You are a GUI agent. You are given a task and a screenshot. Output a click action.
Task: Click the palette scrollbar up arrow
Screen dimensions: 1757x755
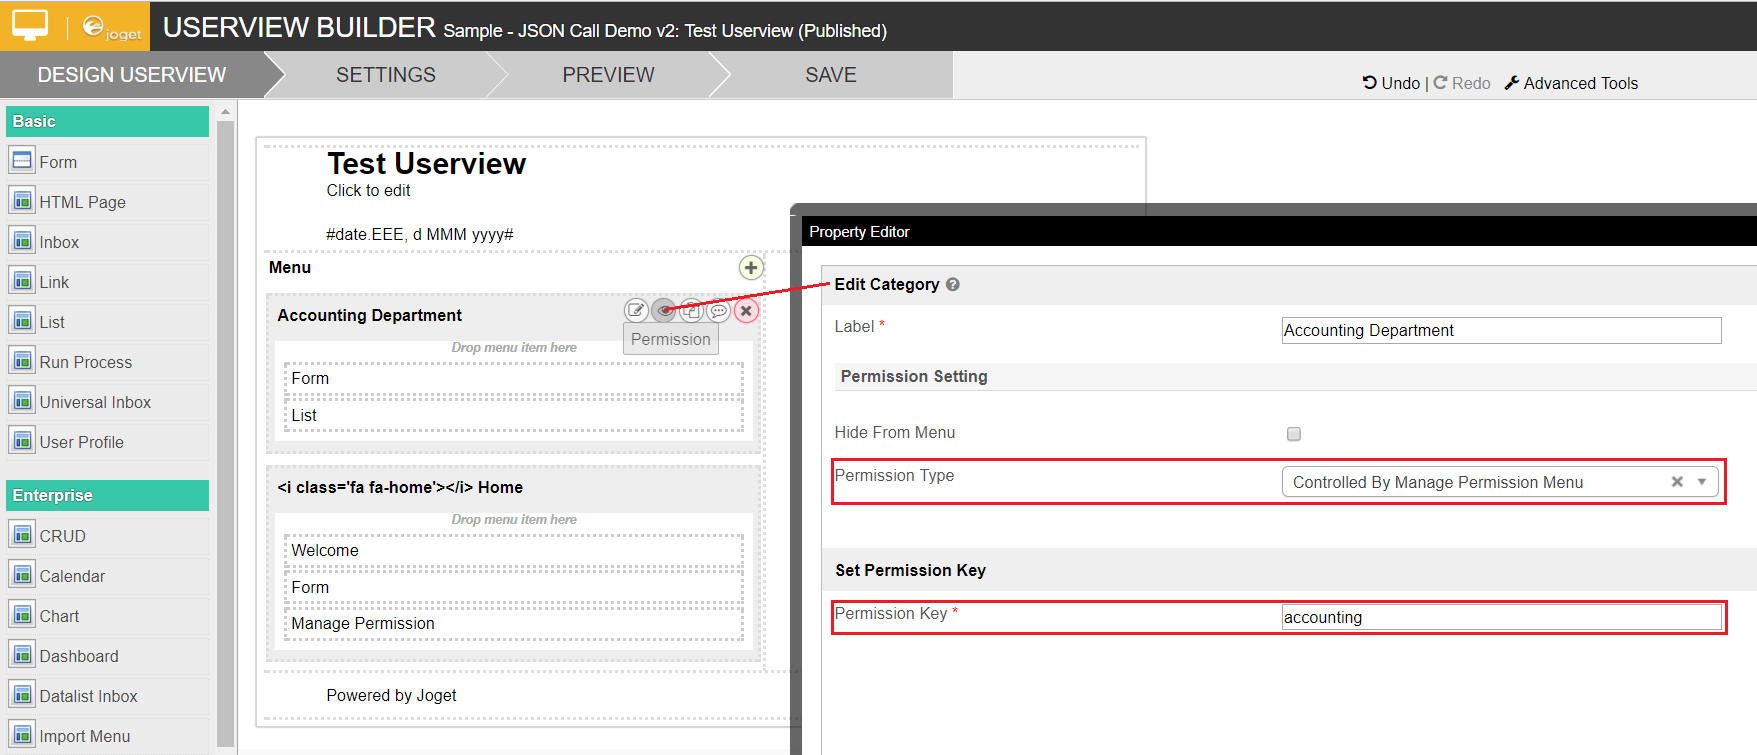point(225,112)
